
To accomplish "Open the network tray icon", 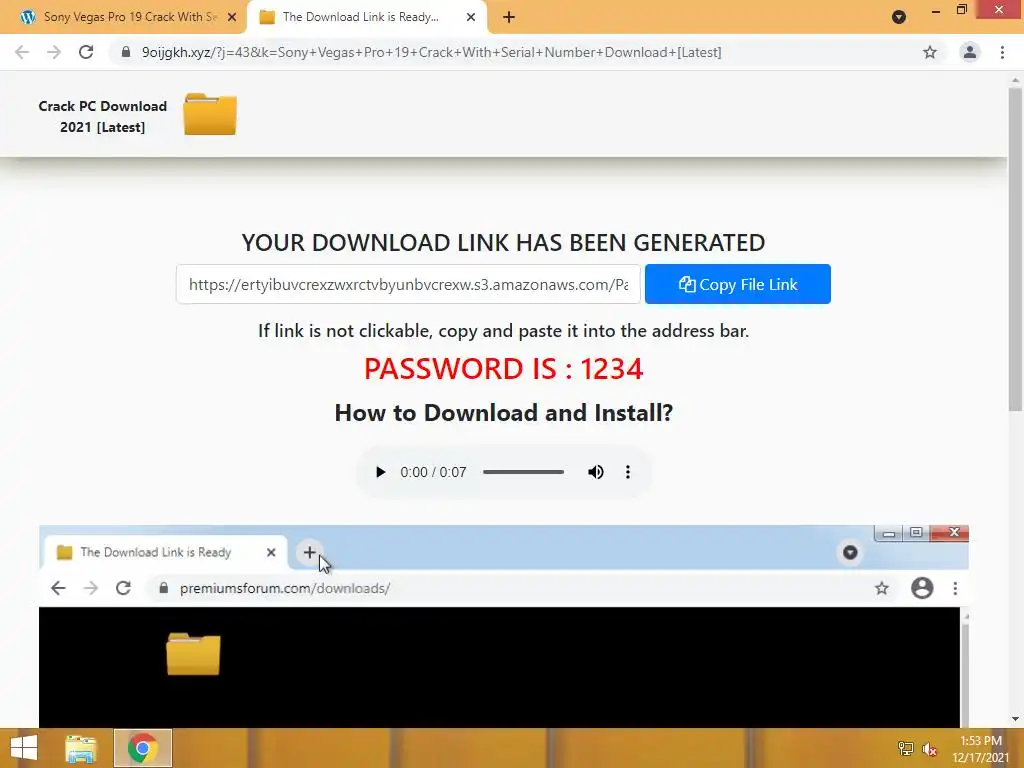I will [x=906, y=748].
